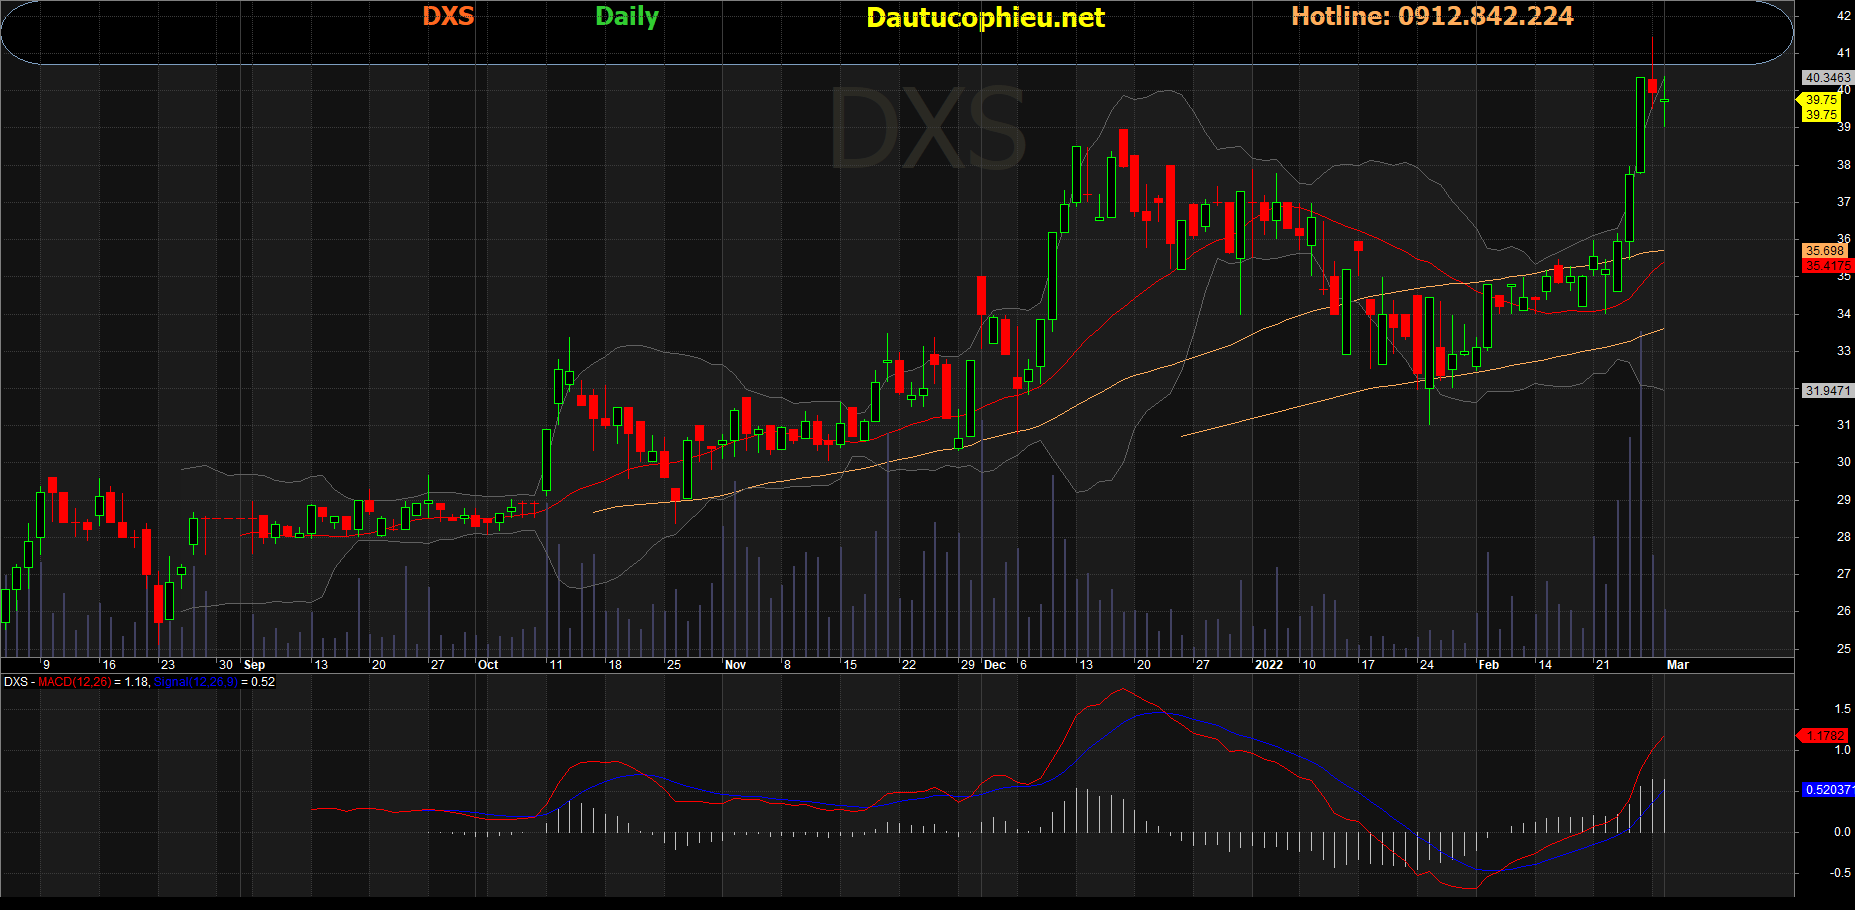The width and height of the screenshot is (1855, 910).
Task: Click the orange 35.698 moving average tag
Action: coord(1825,251)
